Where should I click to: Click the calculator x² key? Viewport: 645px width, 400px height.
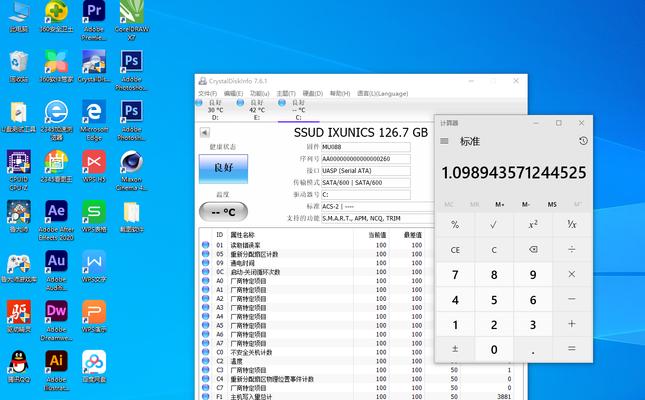[x=533, y=225]
